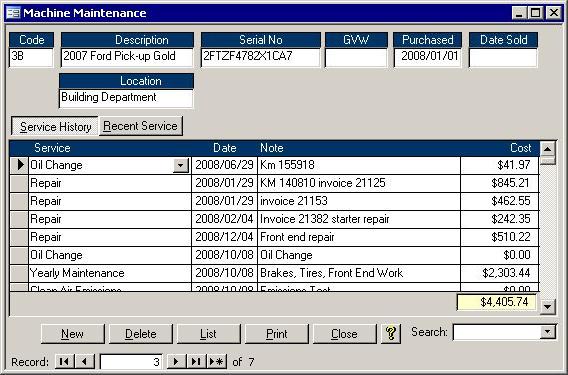
Task: Click the Search input box
Action: pos(497,332)
